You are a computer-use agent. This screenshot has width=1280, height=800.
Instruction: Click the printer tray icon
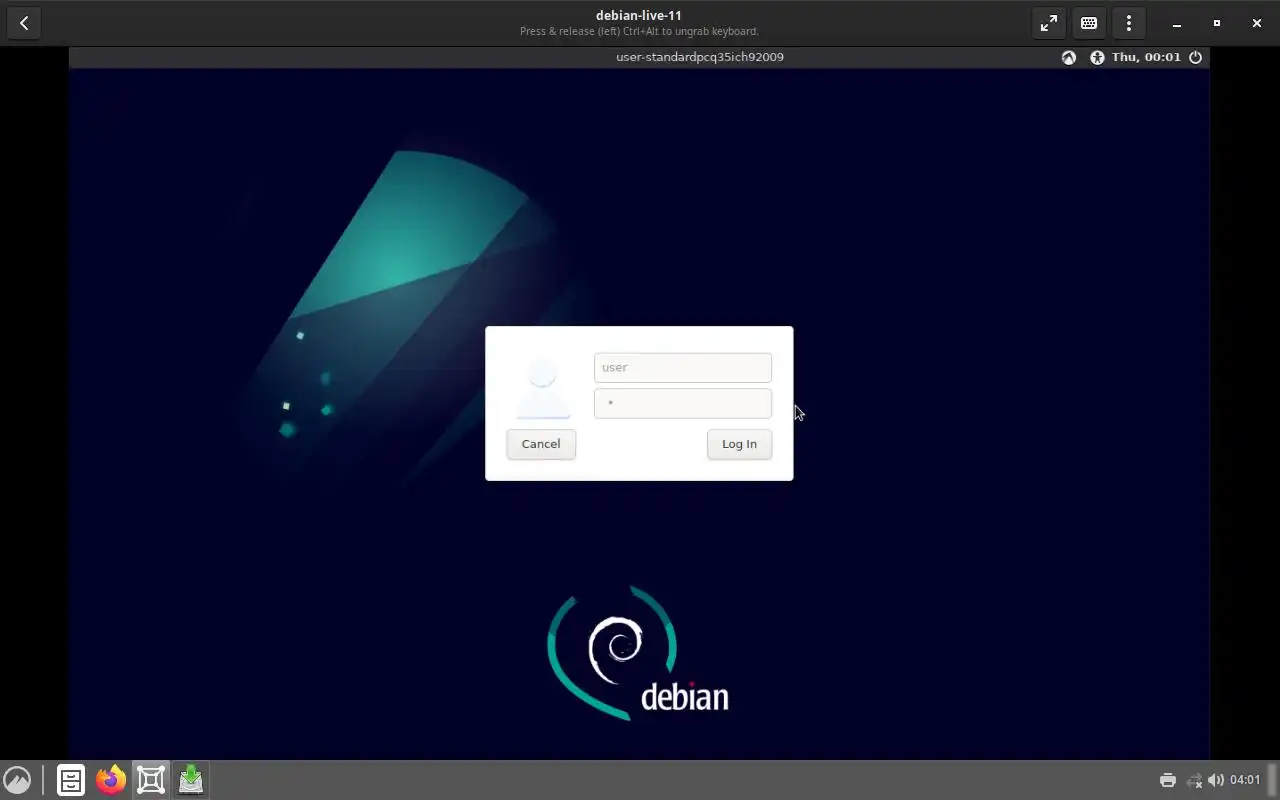tap(1168, 780)
